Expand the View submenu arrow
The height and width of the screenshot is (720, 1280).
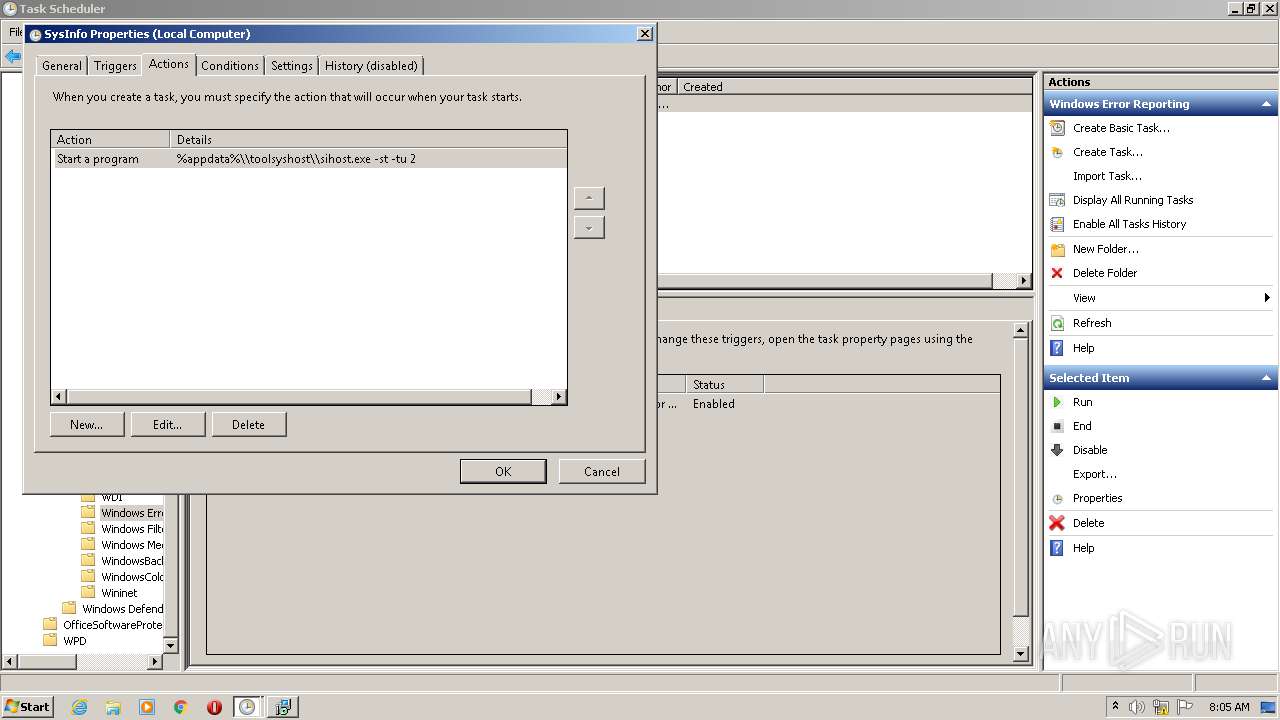[1267, 298]
